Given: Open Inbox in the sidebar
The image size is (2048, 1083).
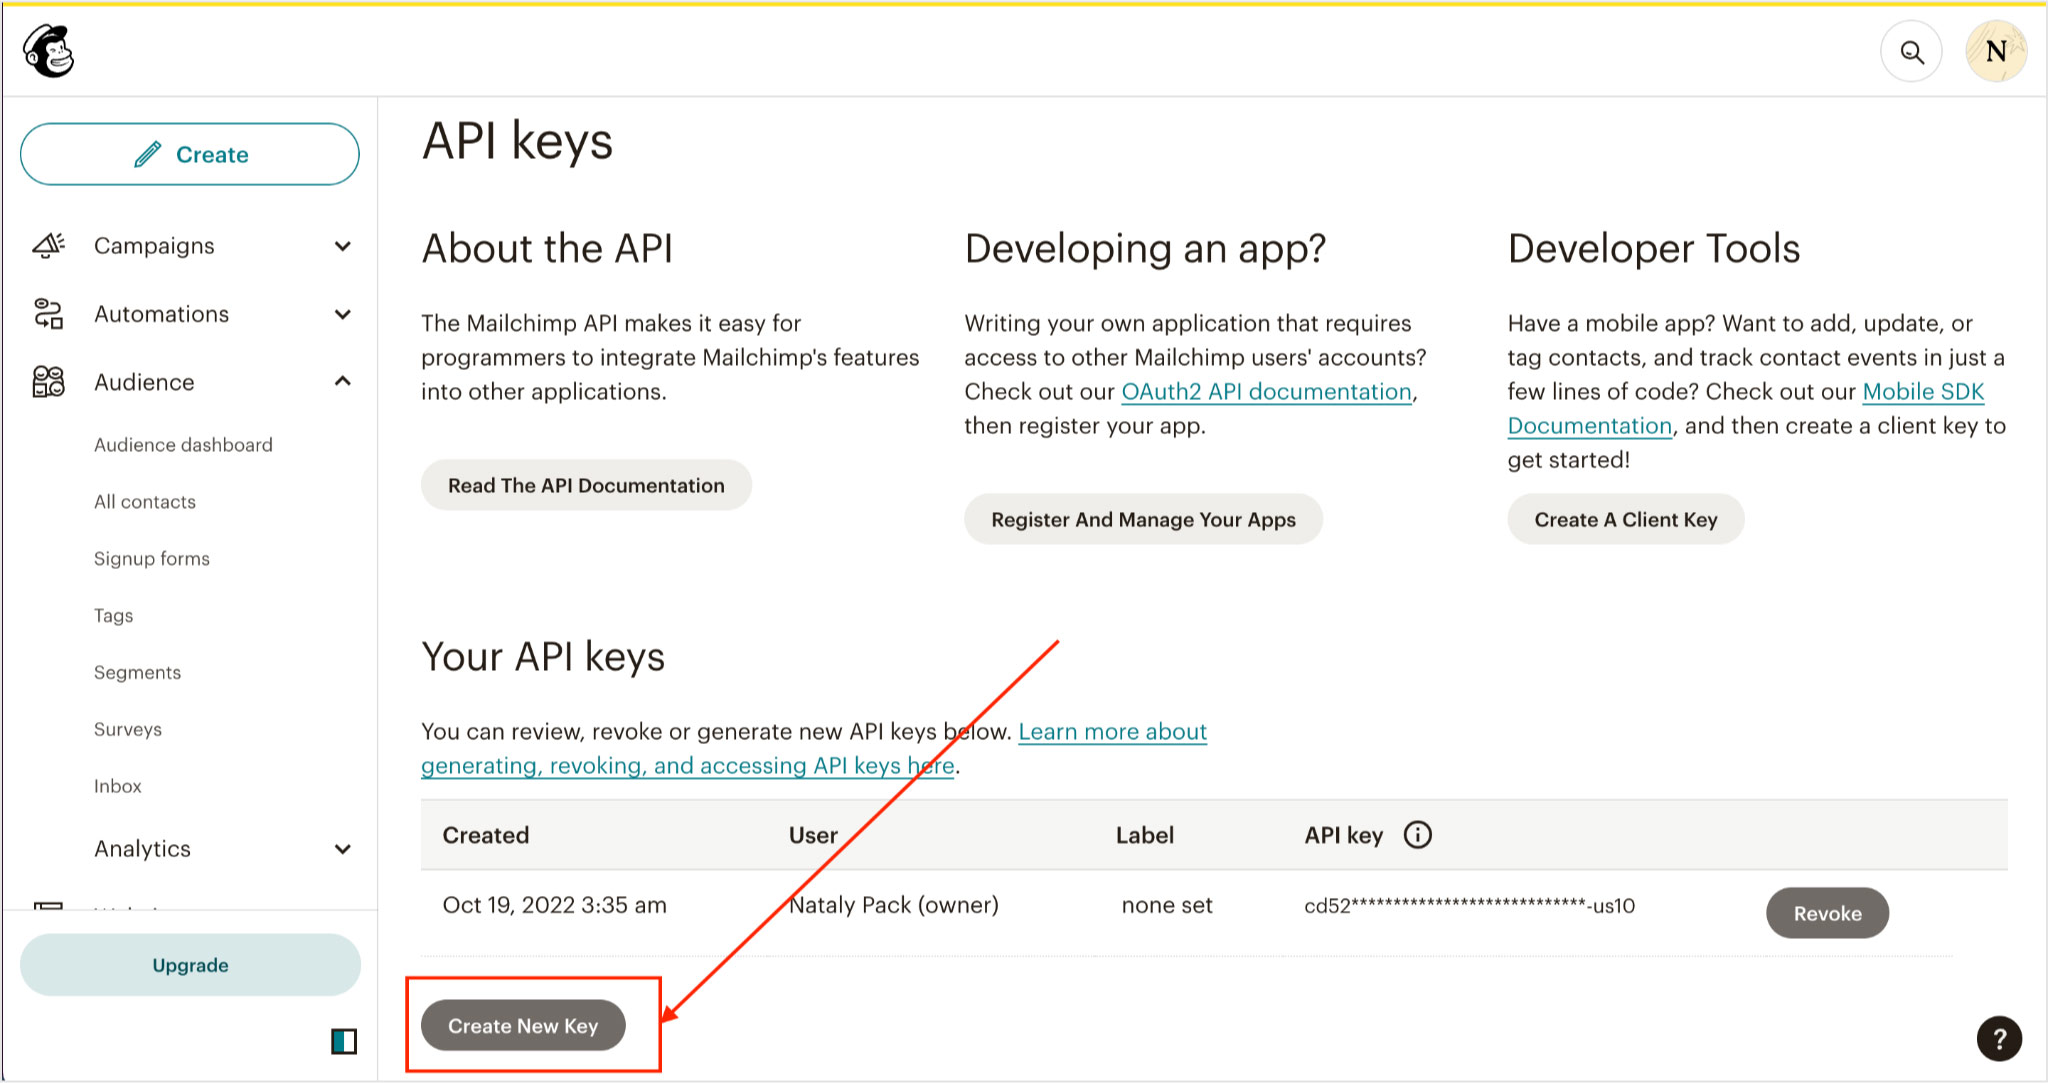Looking at the screenshot, I should click(118, 787).
